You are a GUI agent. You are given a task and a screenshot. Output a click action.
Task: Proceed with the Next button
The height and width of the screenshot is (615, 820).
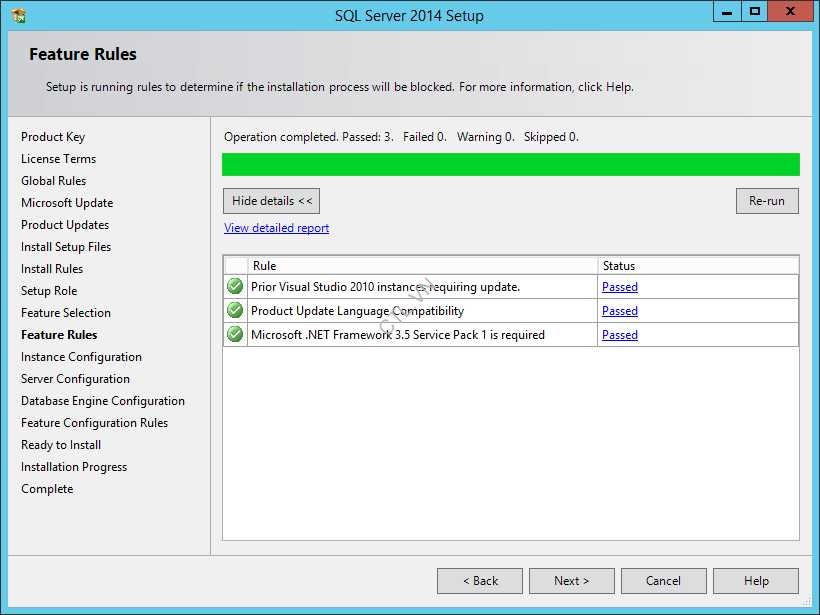pyautogui.click(x=571, y=580)
